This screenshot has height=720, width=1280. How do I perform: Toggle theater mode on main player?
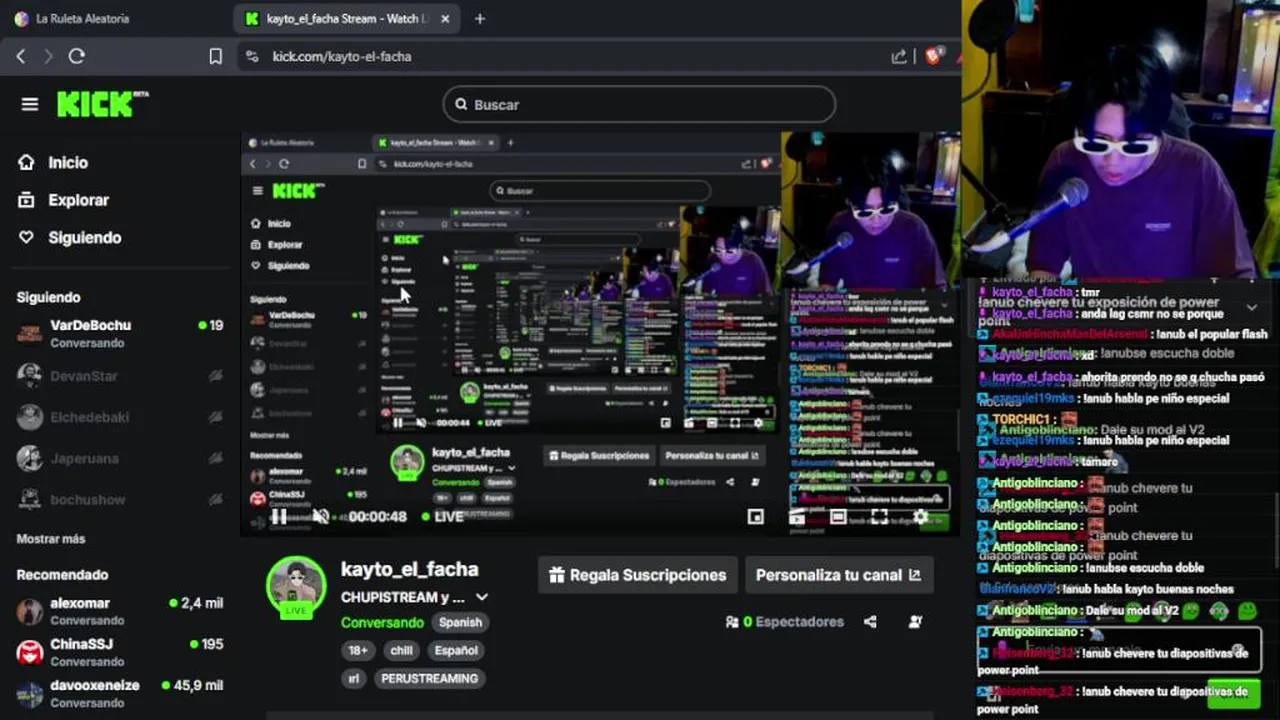point(838,517)
